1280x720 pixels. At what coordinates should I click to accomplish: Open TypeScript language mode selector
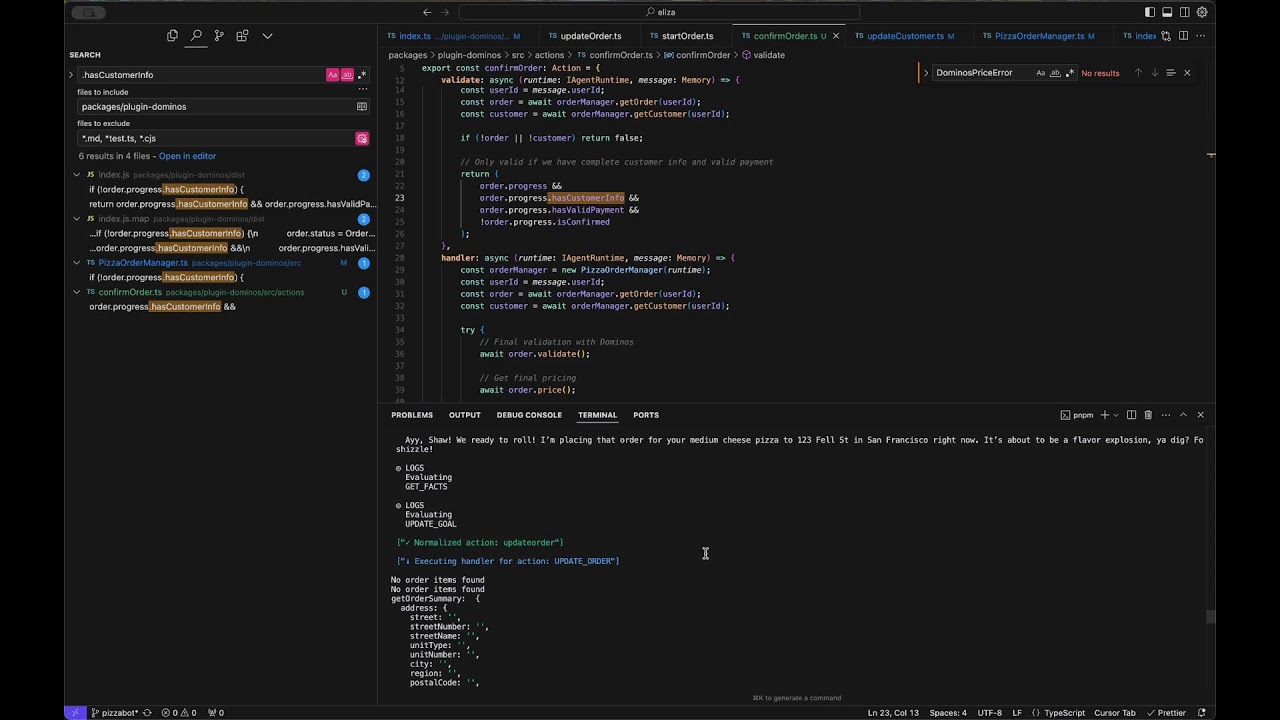click(x=1064, y=713)
